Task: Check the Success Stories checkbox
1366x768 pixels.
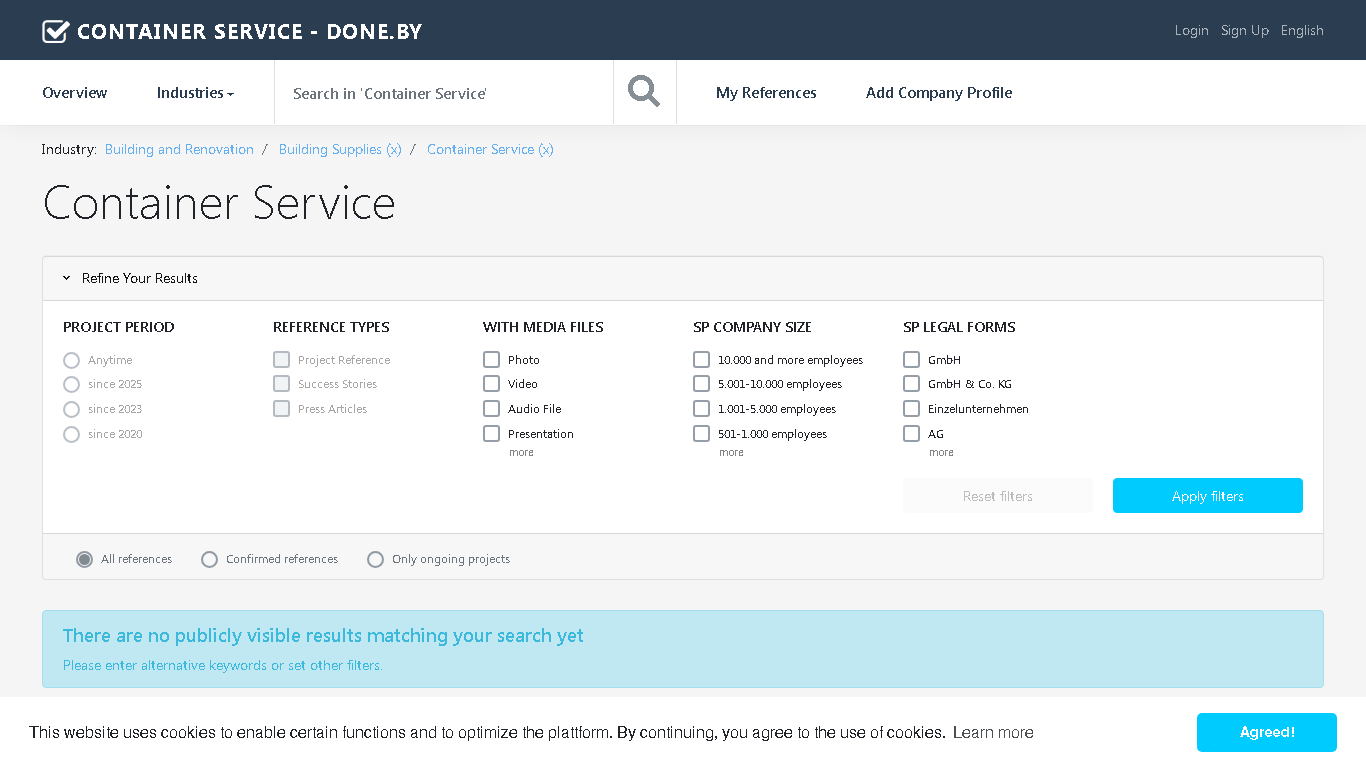Action: (x=281, y=383)
